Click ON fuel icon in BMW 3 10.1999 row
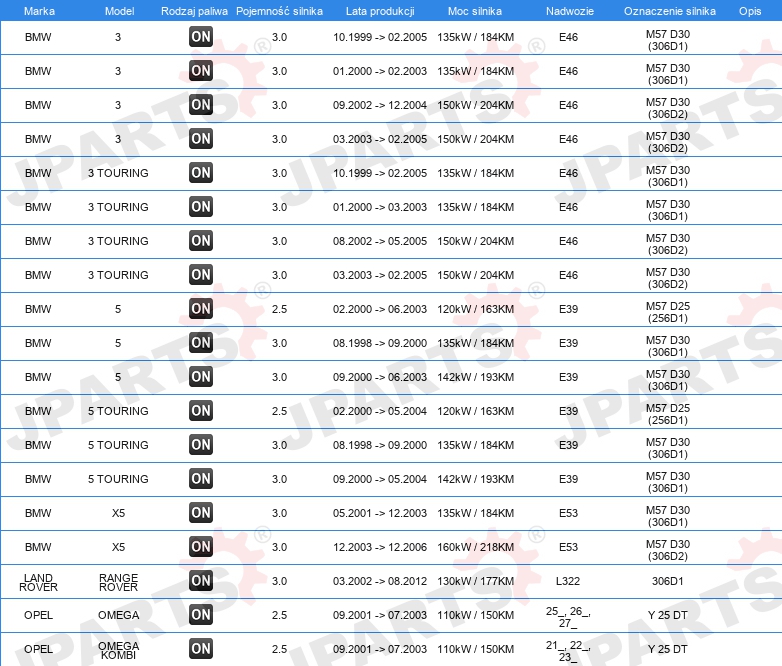782x666 pixels. (x=201, y=36)
